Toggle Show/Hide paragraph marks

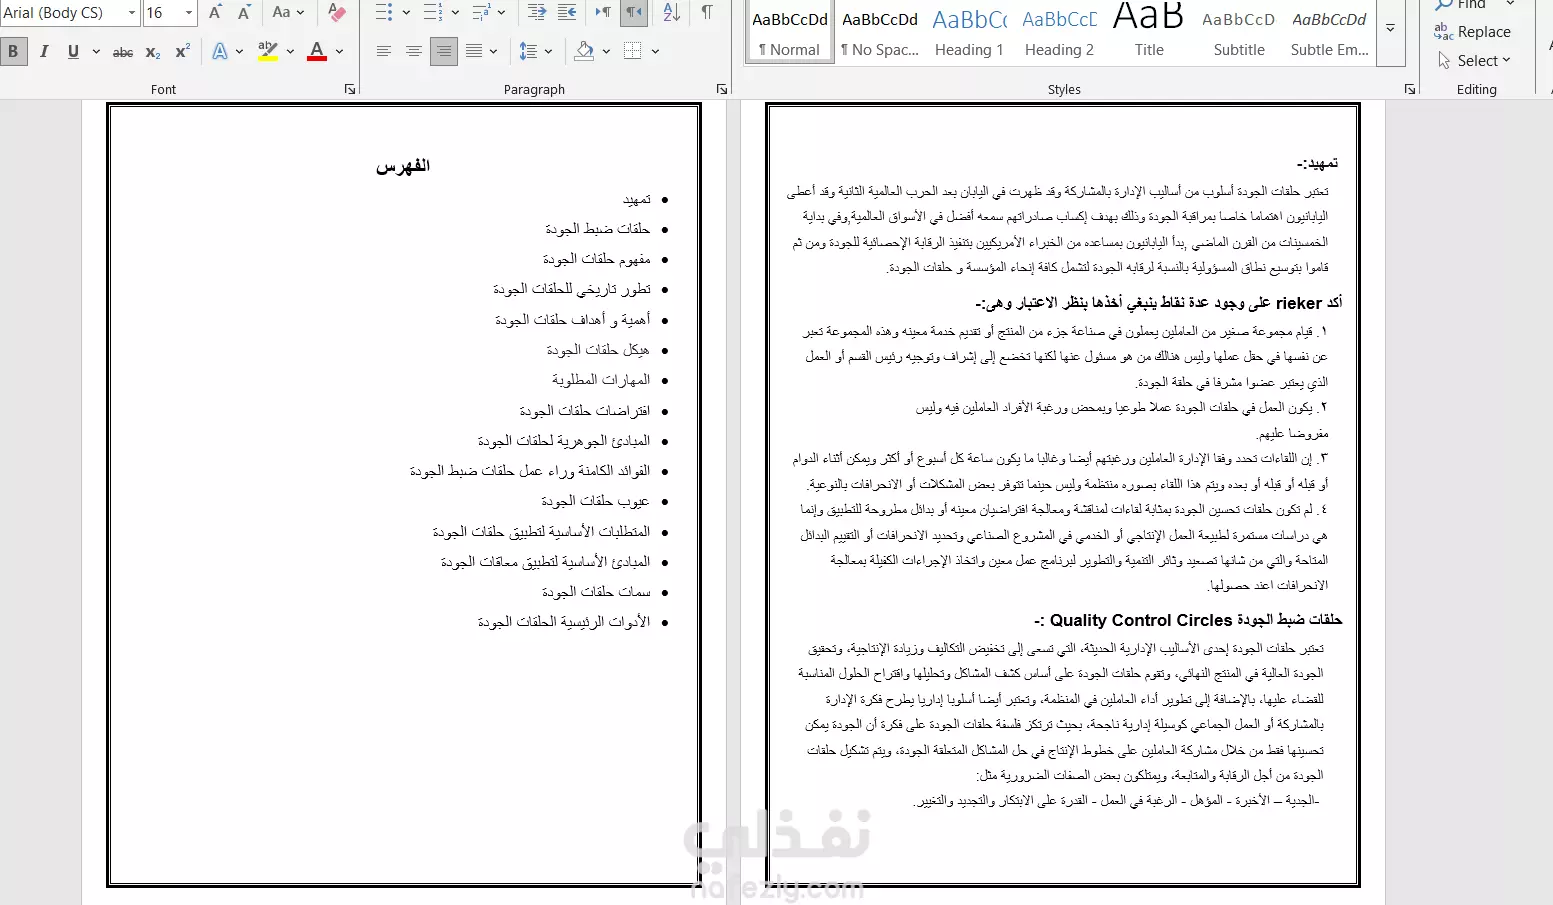click(x=707, y=12)
